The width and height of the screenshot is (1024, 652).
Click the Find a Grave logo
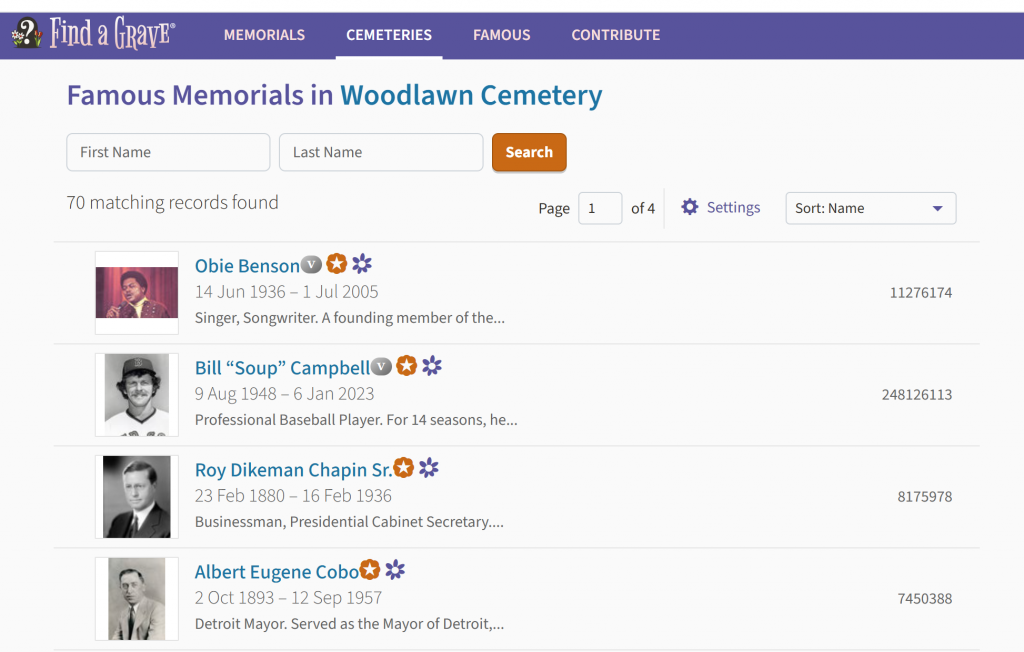pyautogui.click(x=93, y=33)
